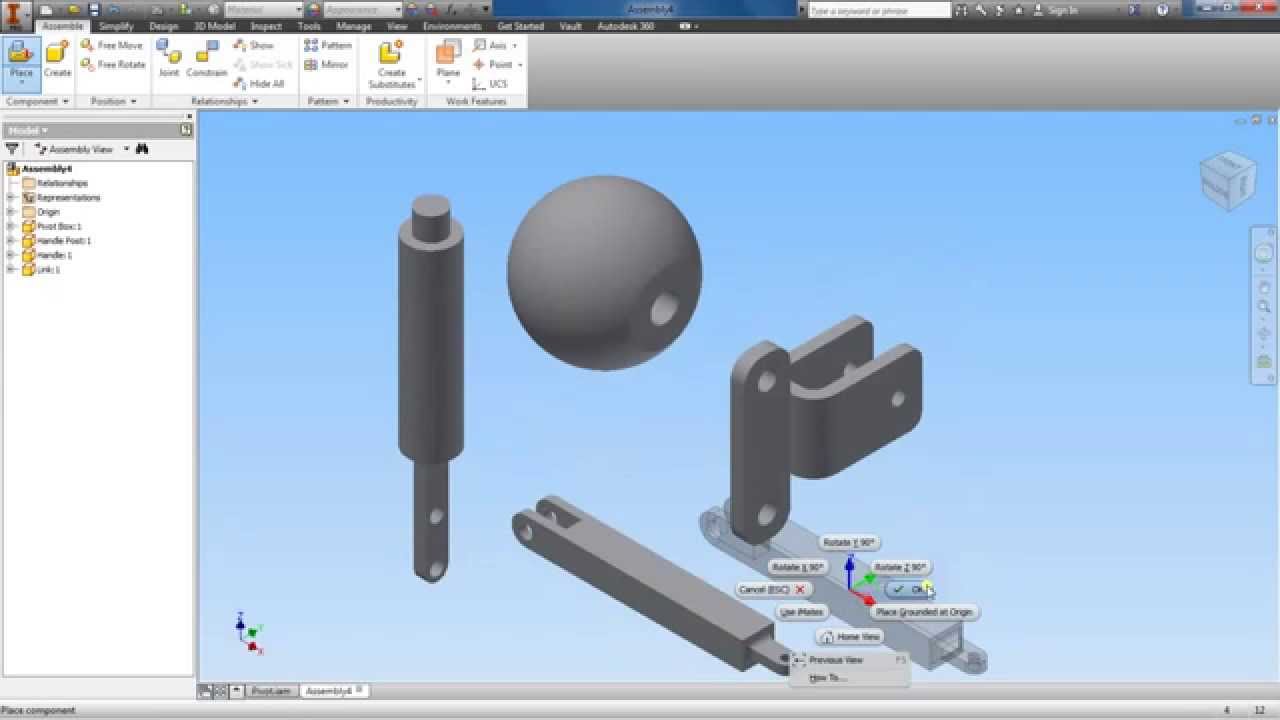Expand the Pivot Box:1 tree node
The width and height of the screenshot is (1280, 720).
pyautogui.click(x=10, y=226)
